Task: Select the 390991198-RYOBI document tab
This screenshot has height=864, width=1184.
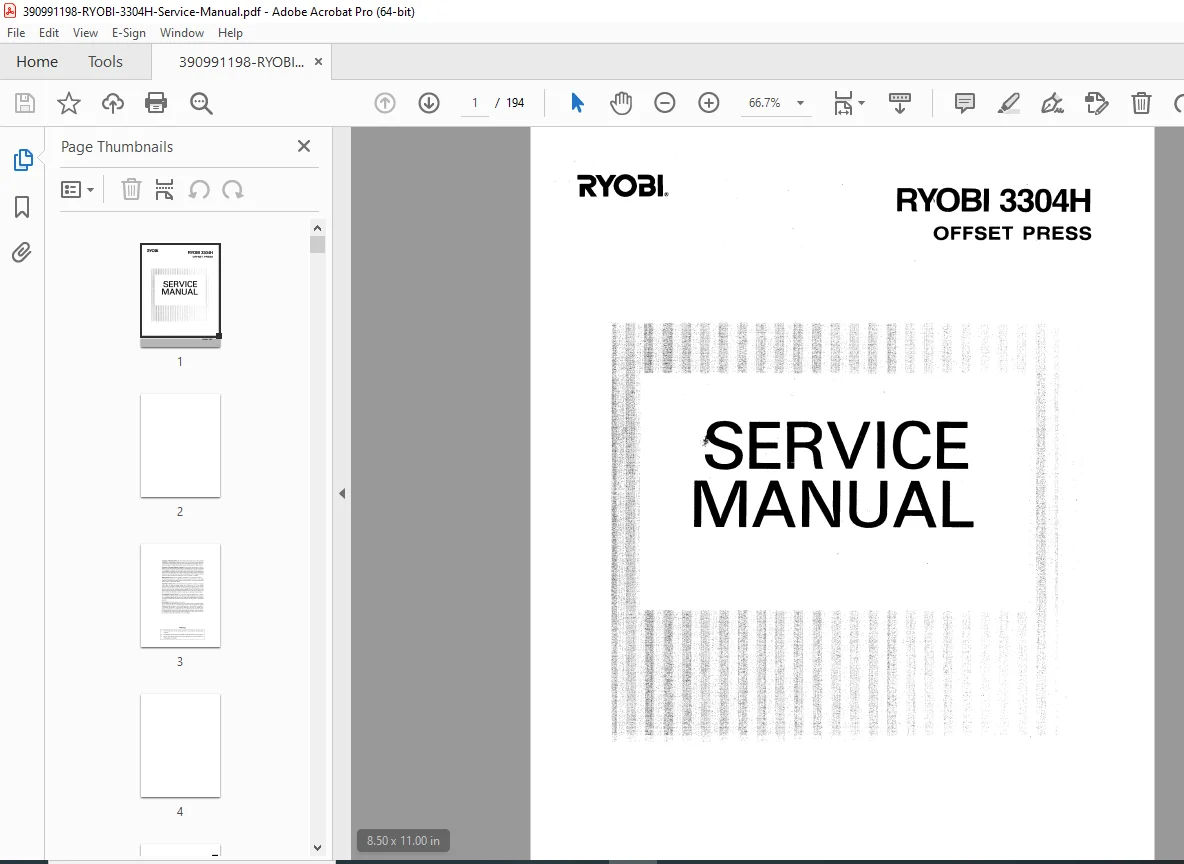Action: [241, 62]
